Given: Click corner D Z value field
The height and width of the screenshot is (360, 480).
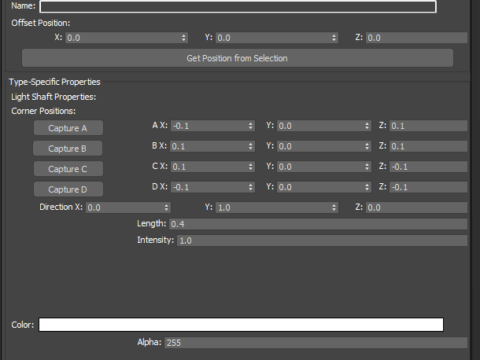Looking at the screenshot, I should click(428, 187).
